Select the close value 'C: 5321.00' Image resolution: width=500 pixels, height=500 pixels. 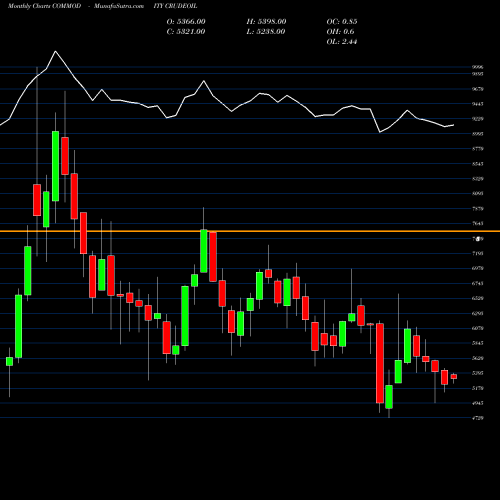[186, 31]
